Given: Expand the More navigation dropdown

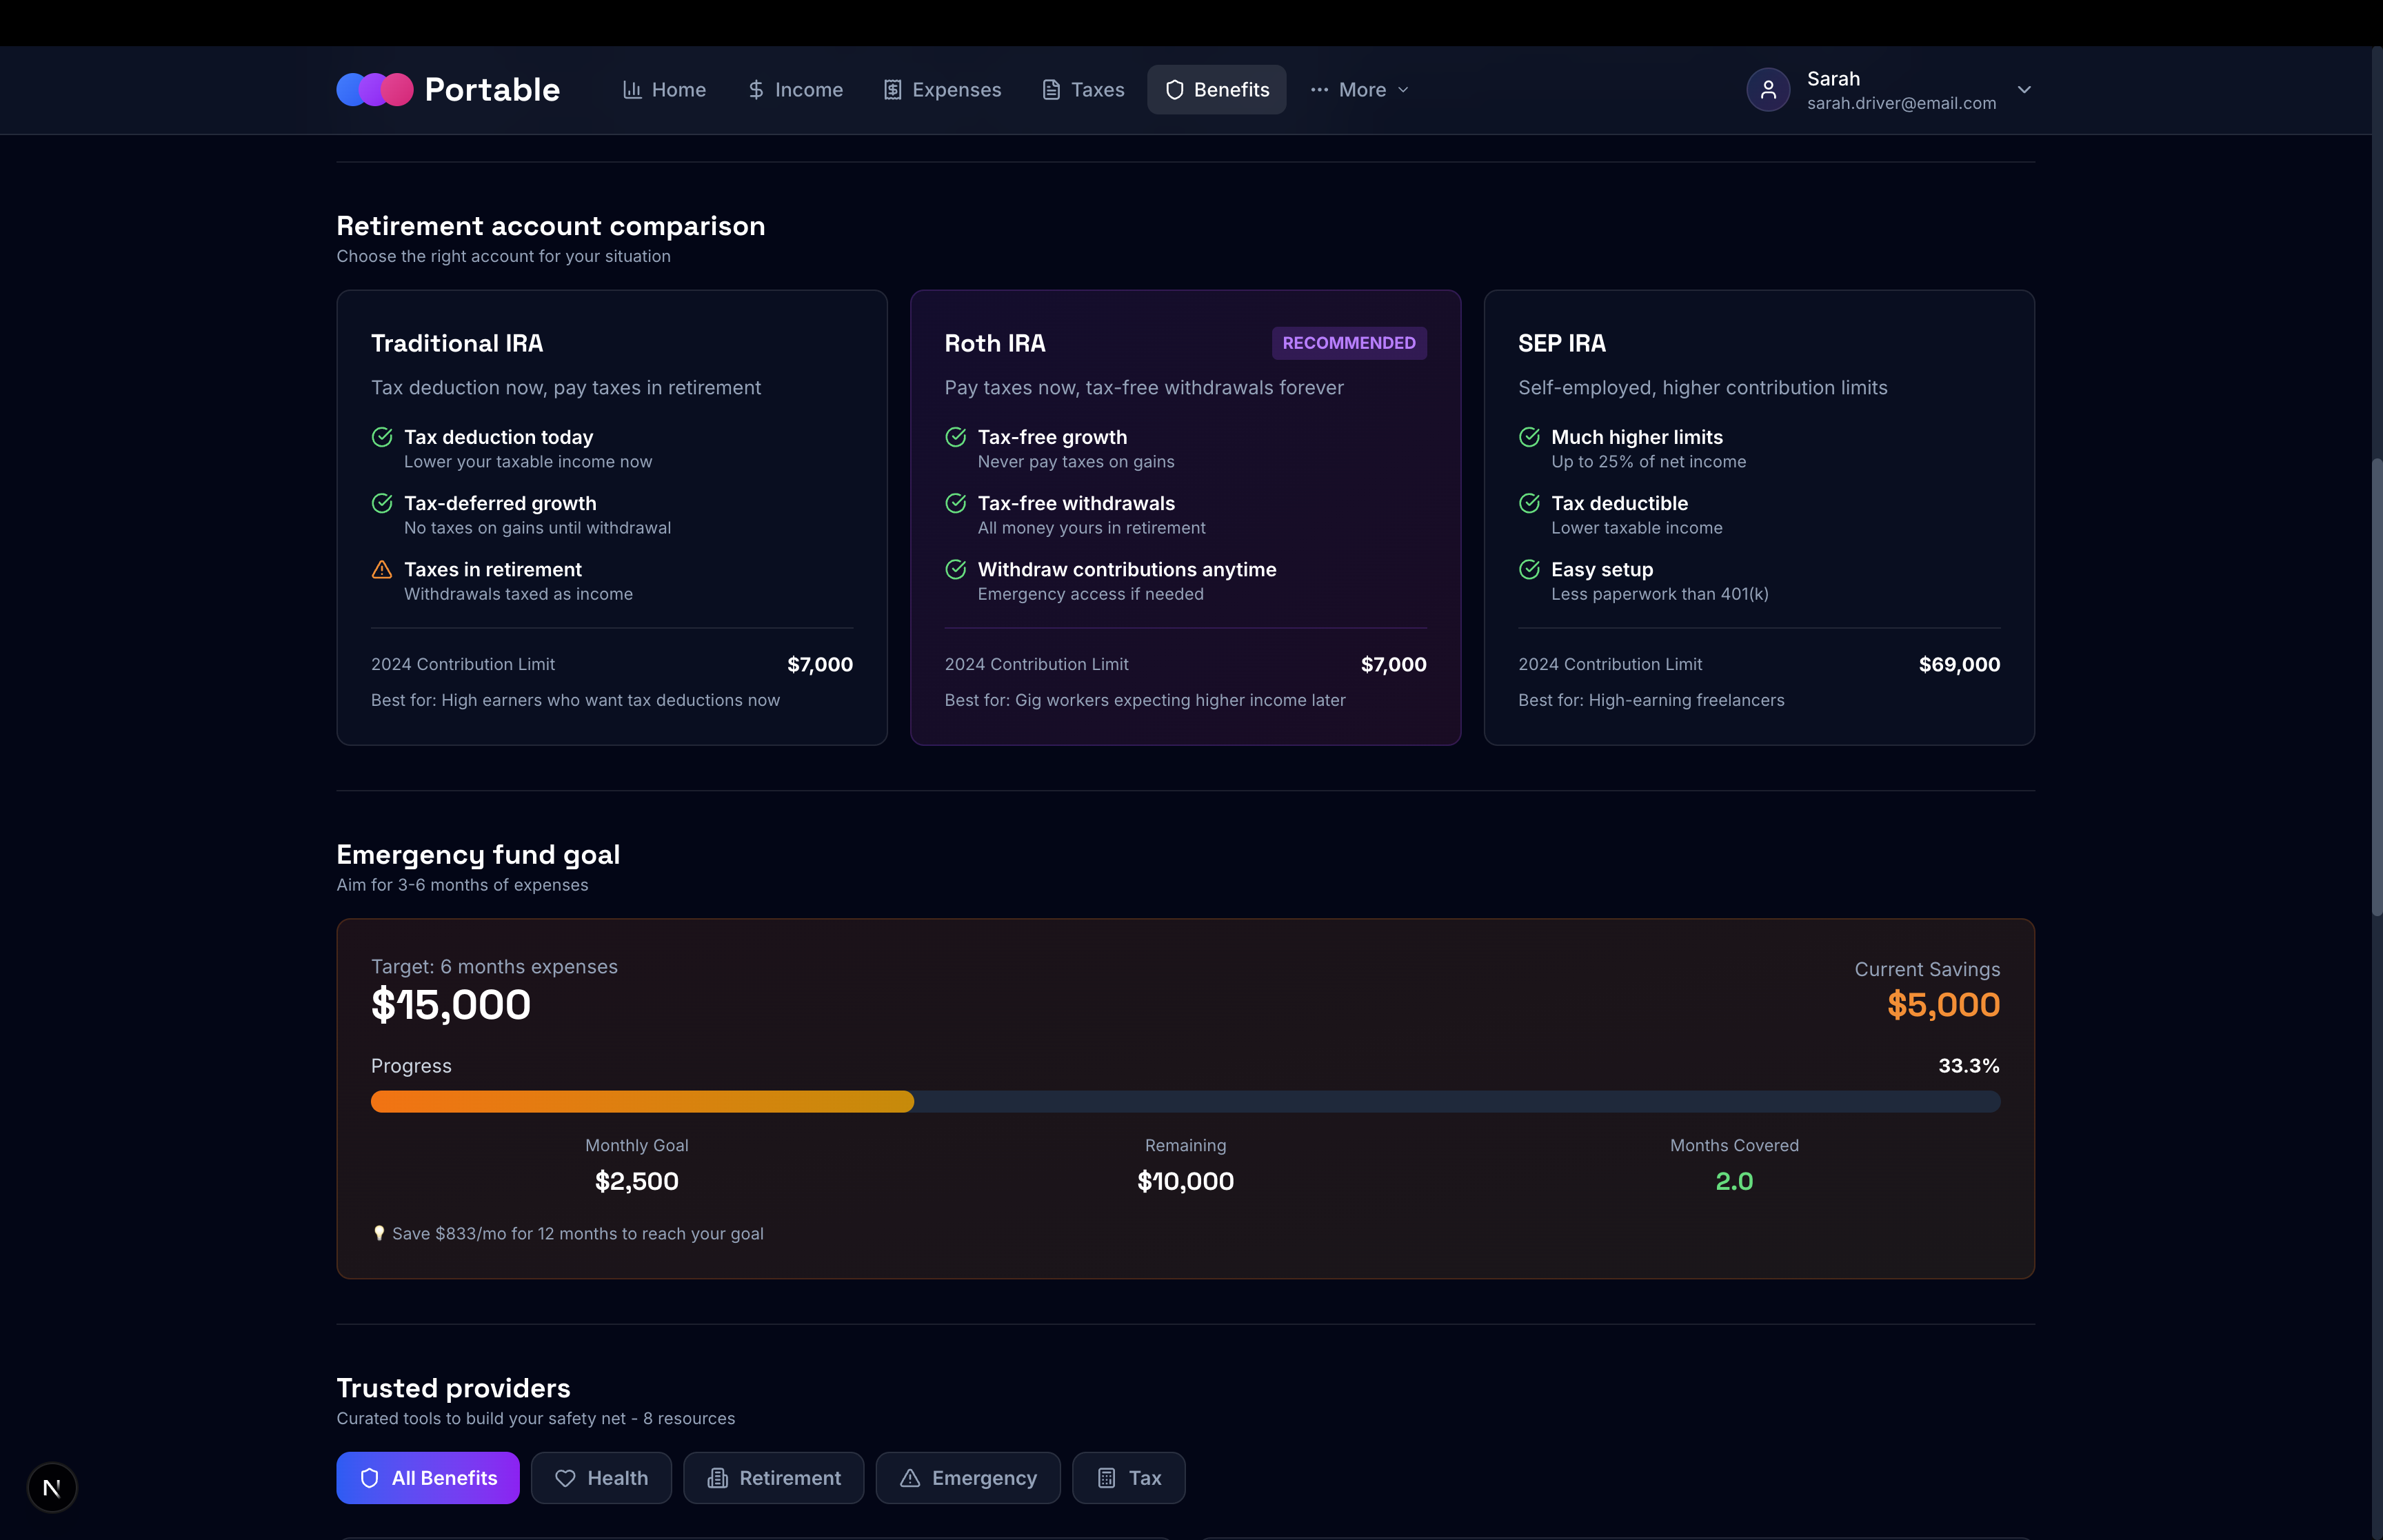Looking at the screenshot, I should point(1360,90).
